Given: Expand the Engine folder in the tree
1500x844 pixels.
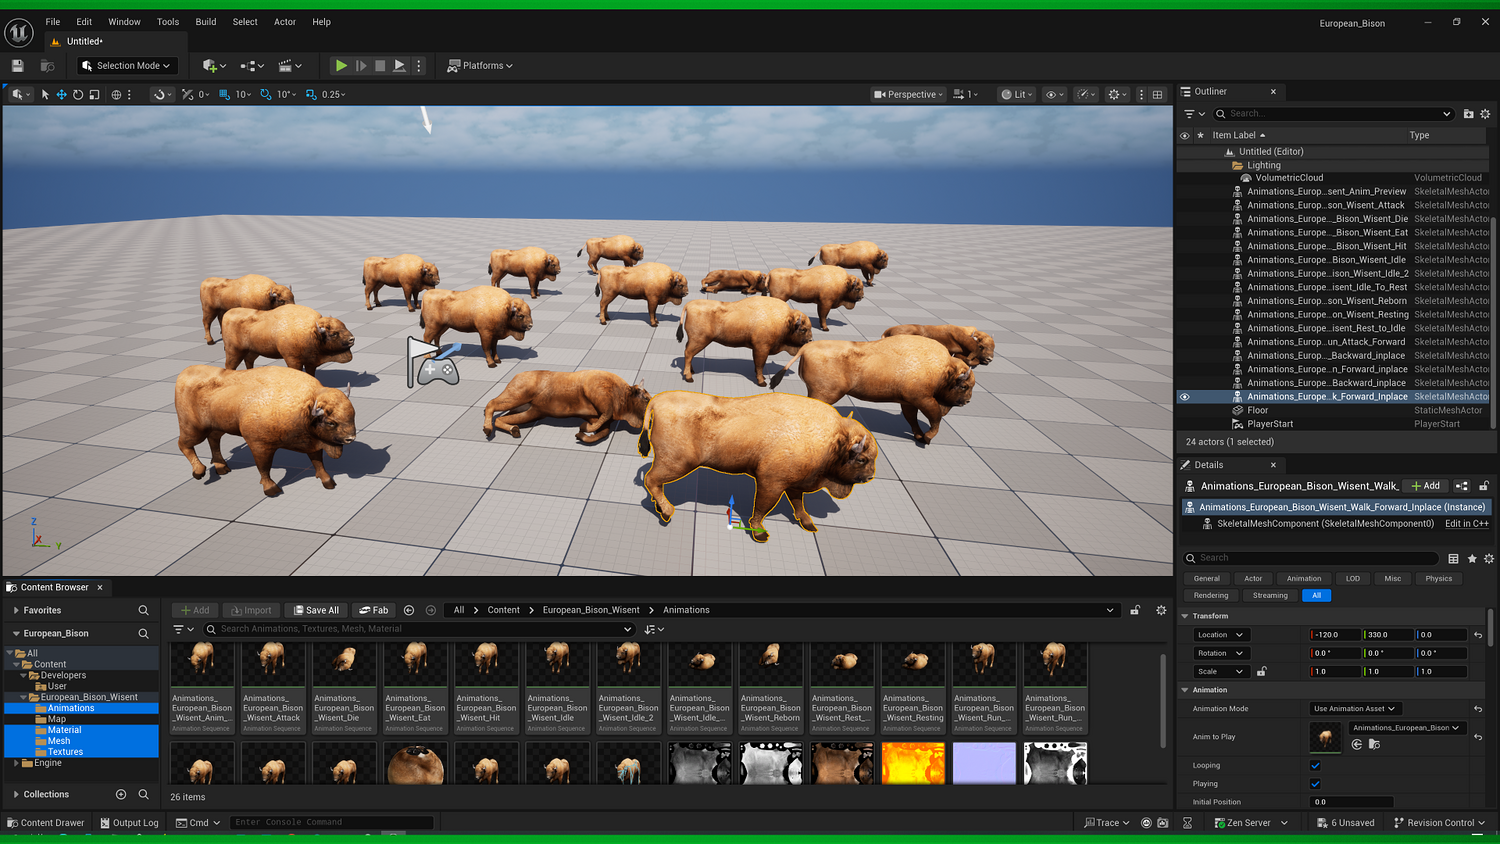Looking at the screenshot, I should pos(16,764).
